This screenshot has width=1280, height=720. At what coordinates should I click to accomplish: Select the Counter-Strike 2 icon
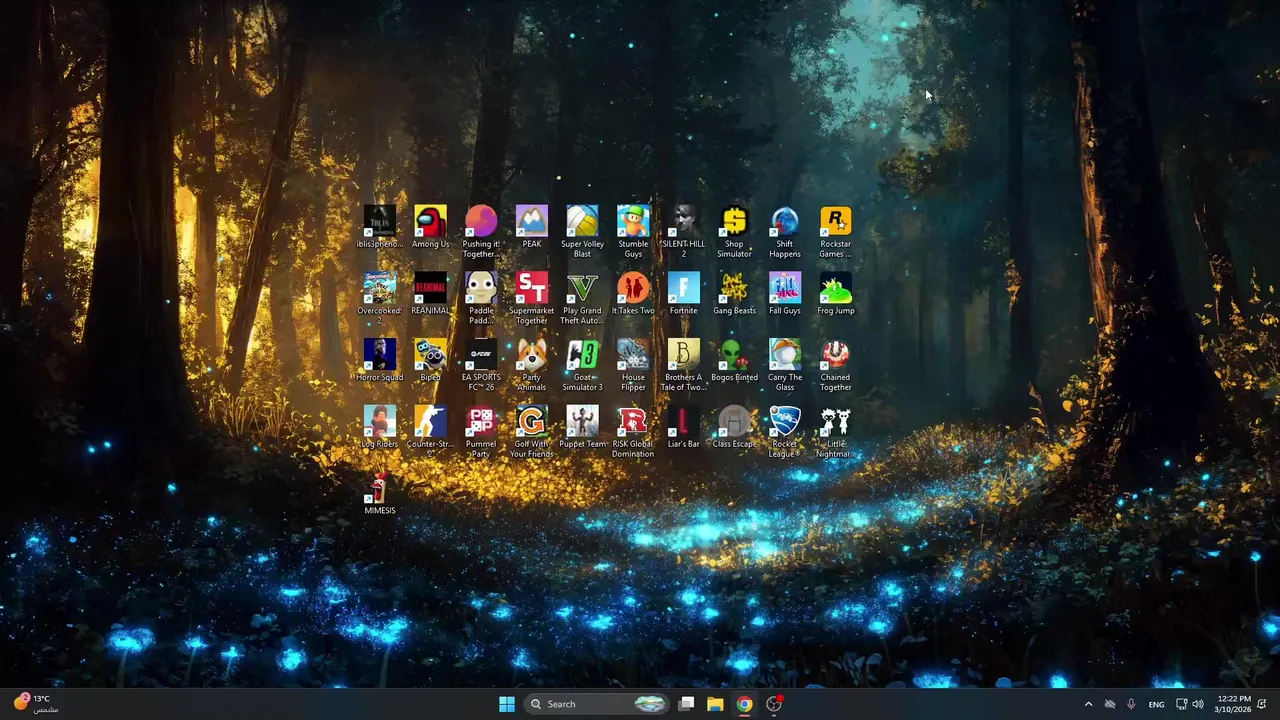(430, 431)
